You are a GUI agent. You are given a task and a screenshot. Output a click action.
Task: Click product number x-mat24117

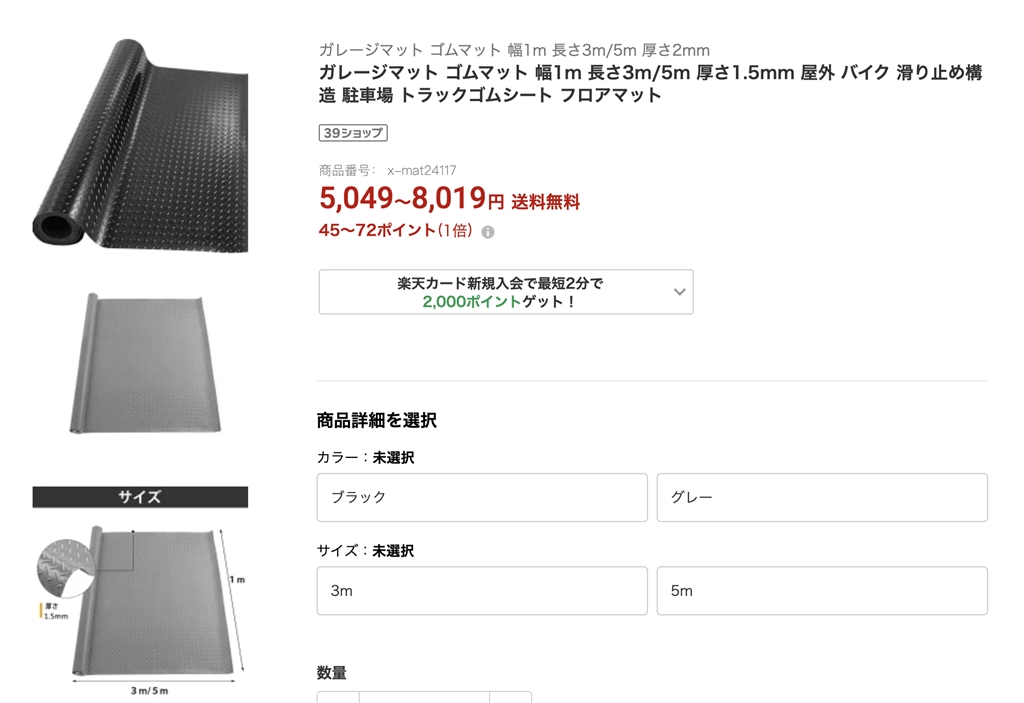point(421,171)
